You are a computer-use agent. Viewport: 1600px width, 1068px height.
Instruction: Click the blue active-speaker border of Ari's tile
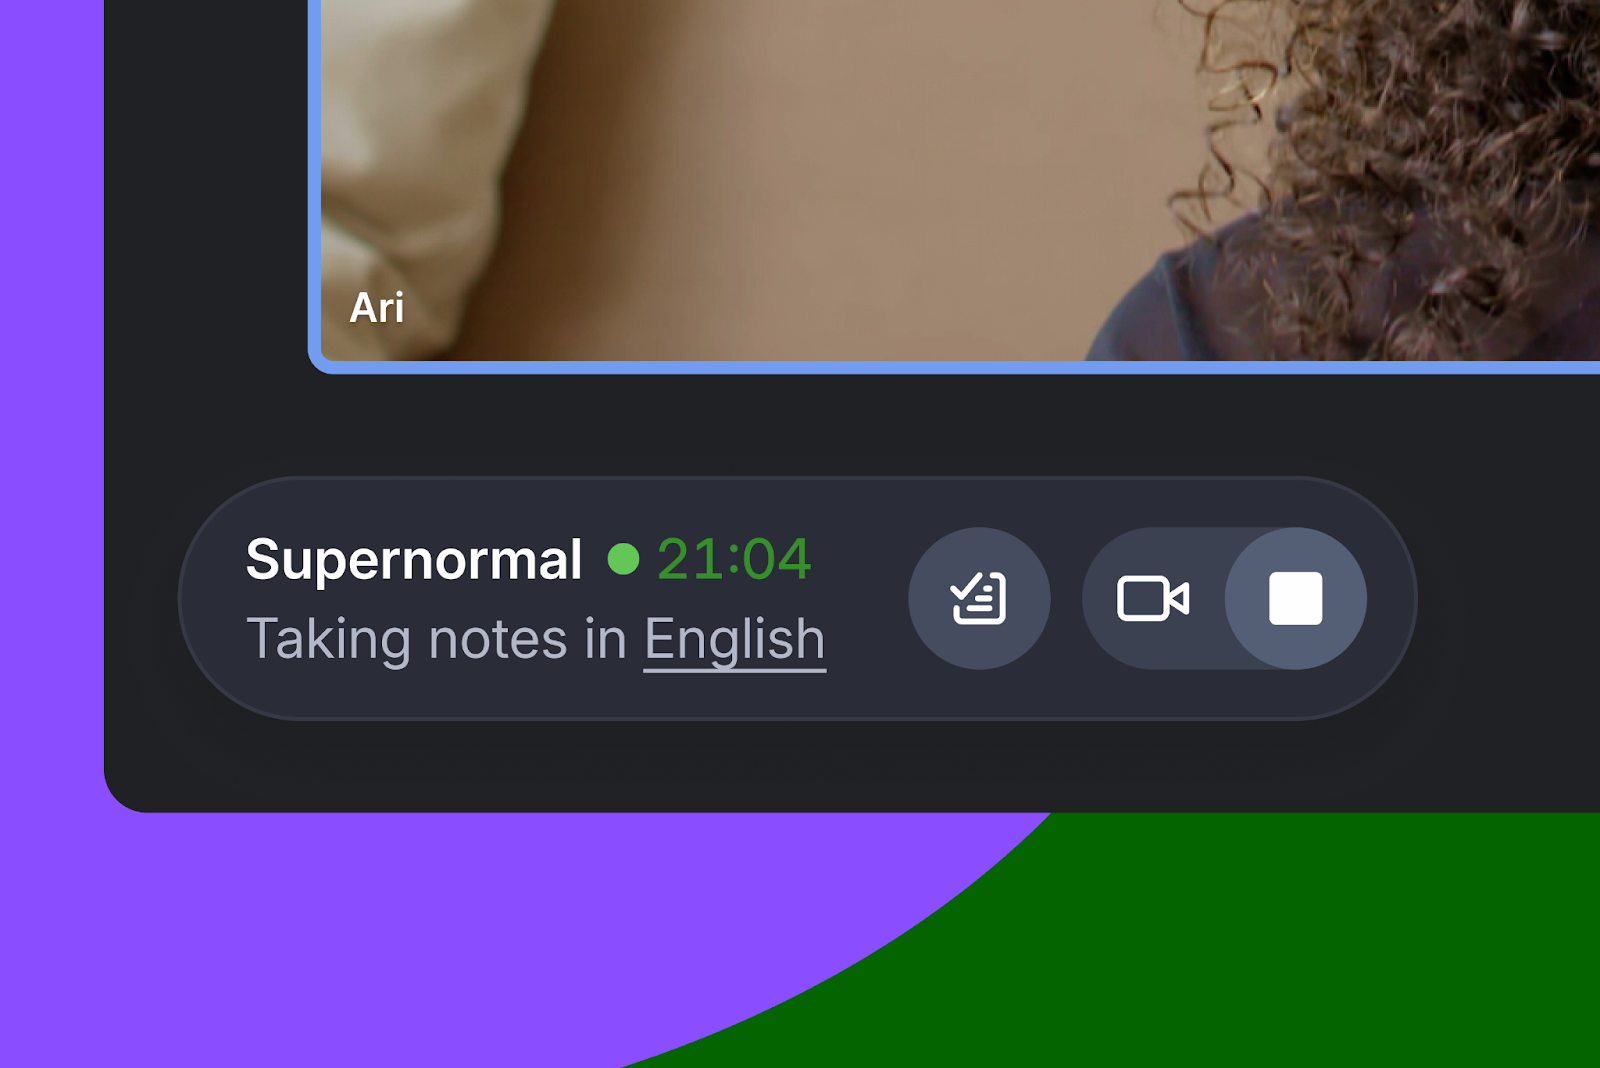(960, 368)
